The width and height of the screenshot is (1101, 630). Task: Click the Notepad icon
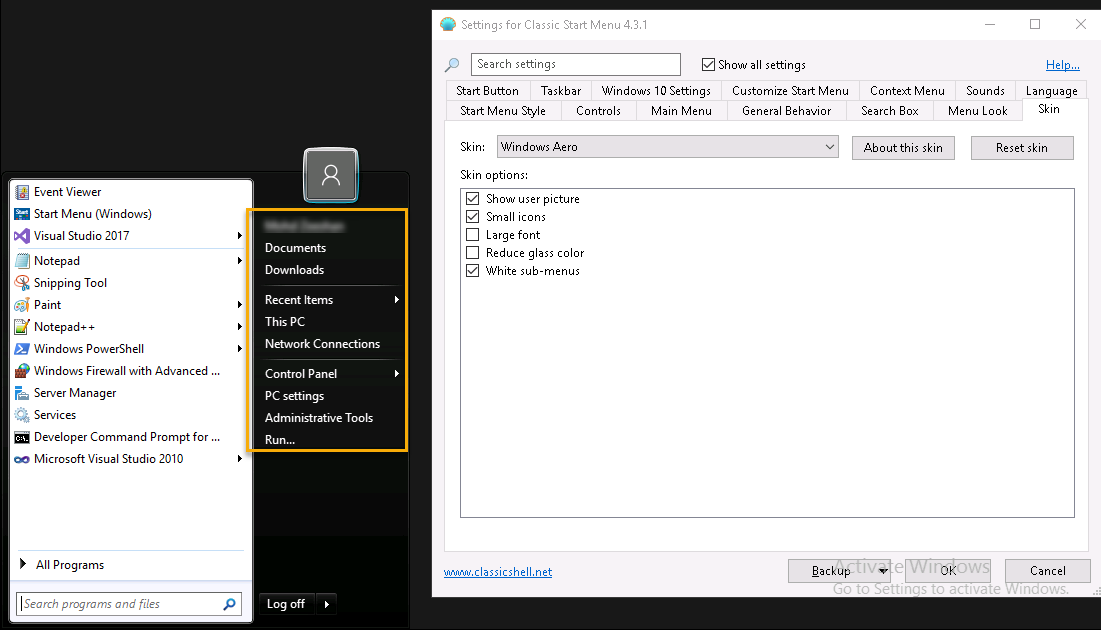coord(22,261)
